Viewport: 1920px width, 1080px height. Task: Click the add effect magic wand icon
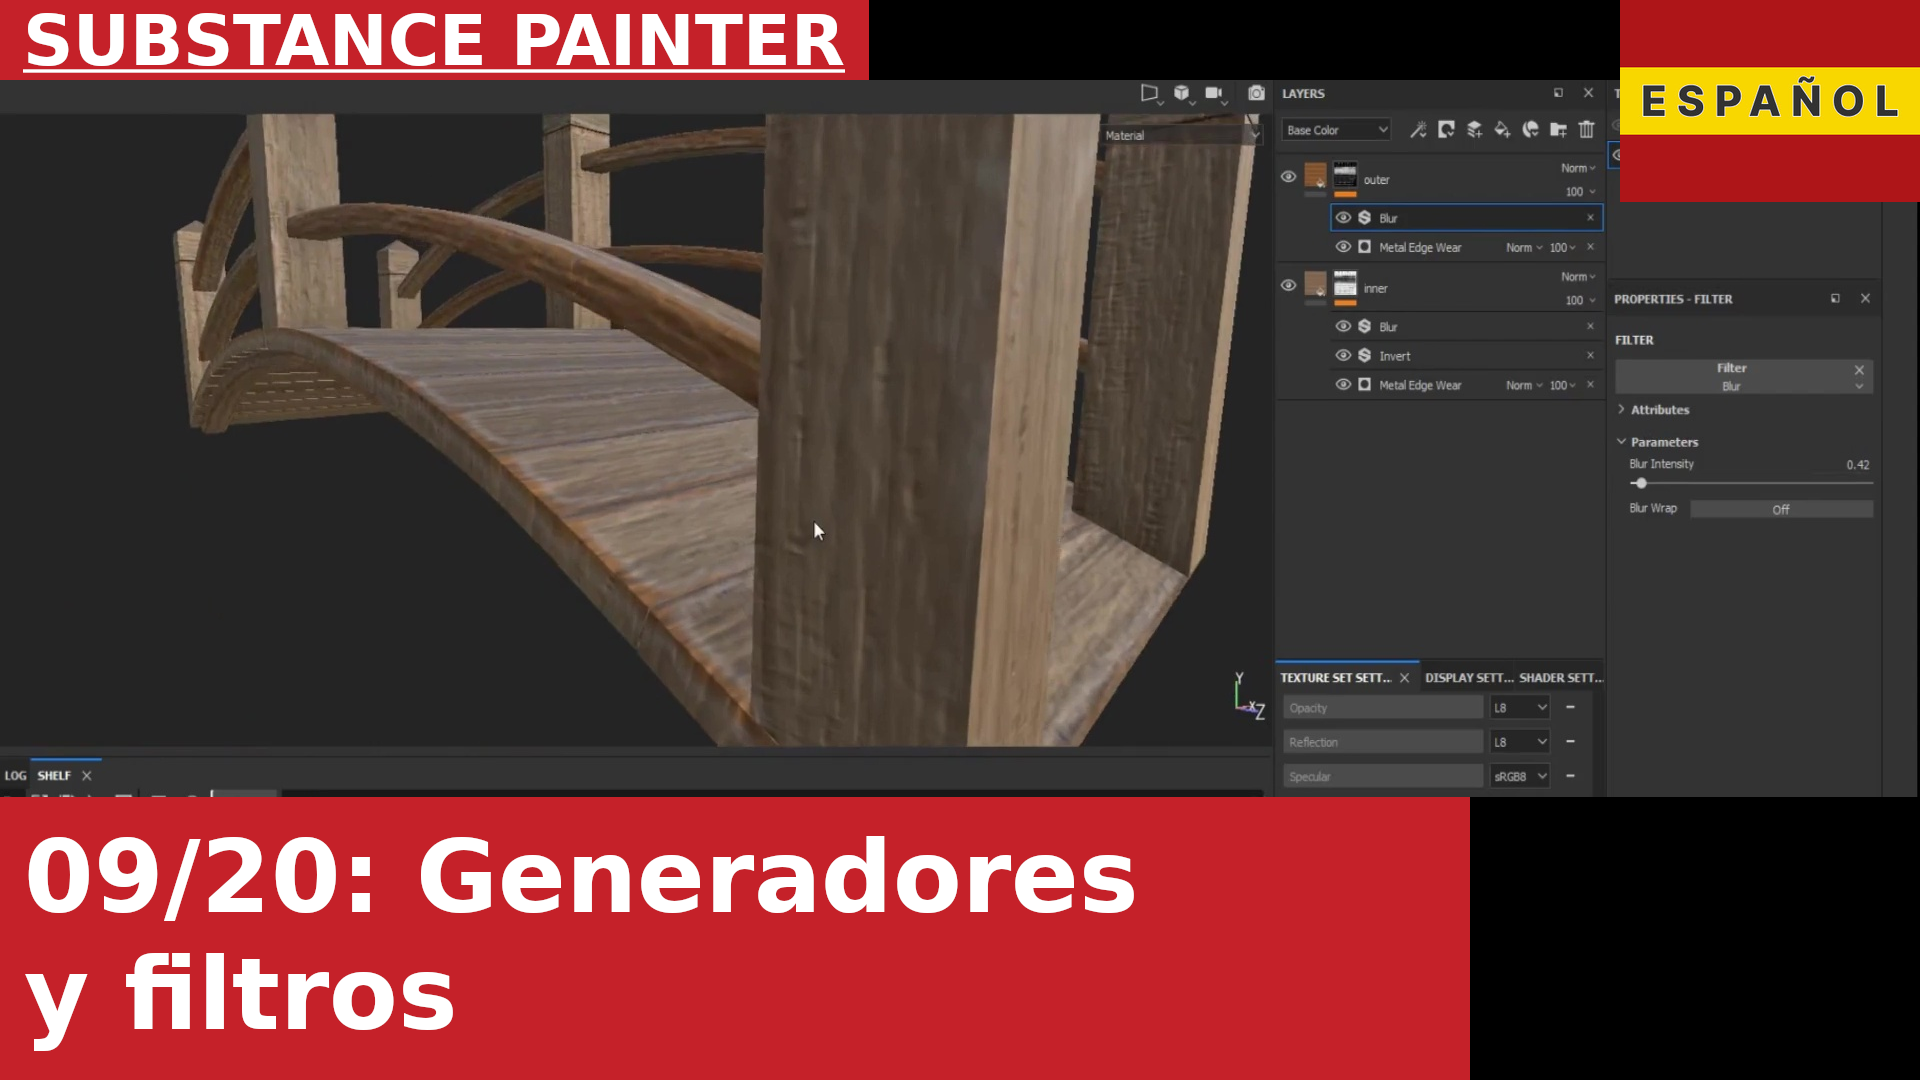tap(1418, 129)
